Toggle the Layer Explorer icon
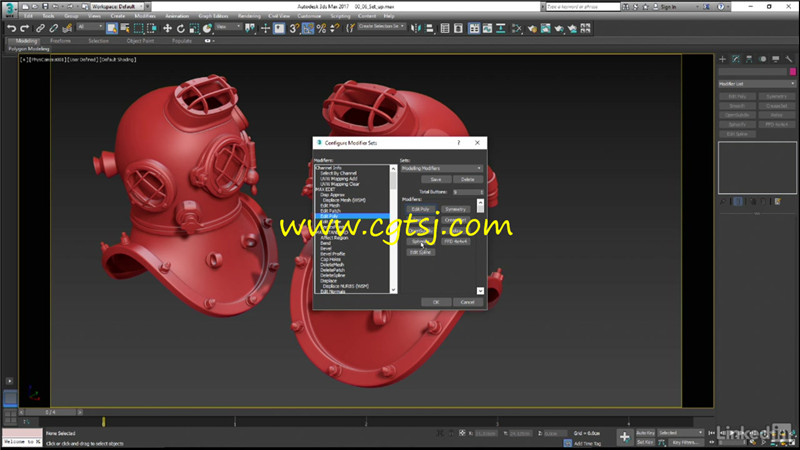800x450 pixels. pyautogui.click(x=458, y=29)
